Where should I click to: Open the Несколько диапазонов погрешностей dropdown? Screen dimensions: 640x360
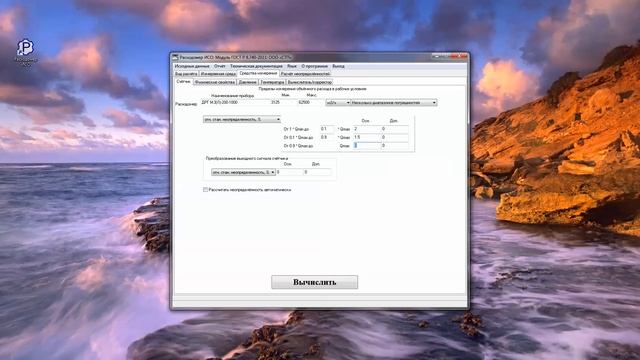coord(394,103)
